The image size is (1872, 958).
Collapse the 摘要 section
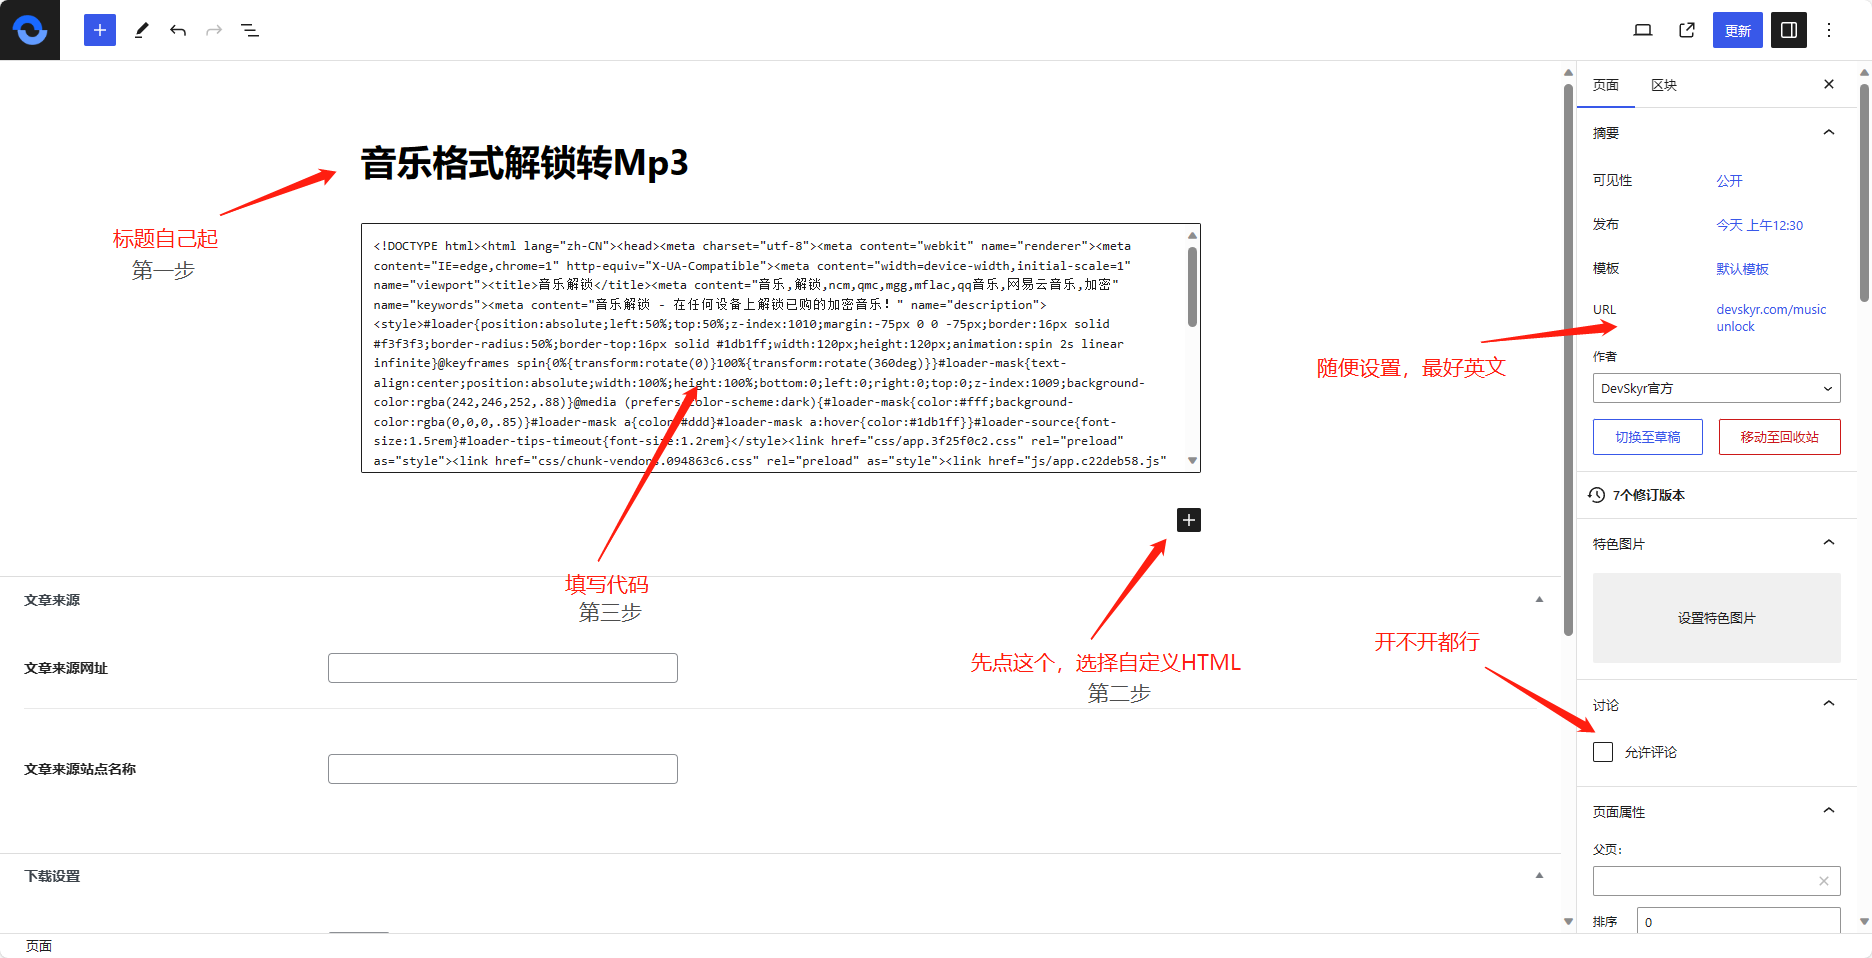tap(1829, 132)
